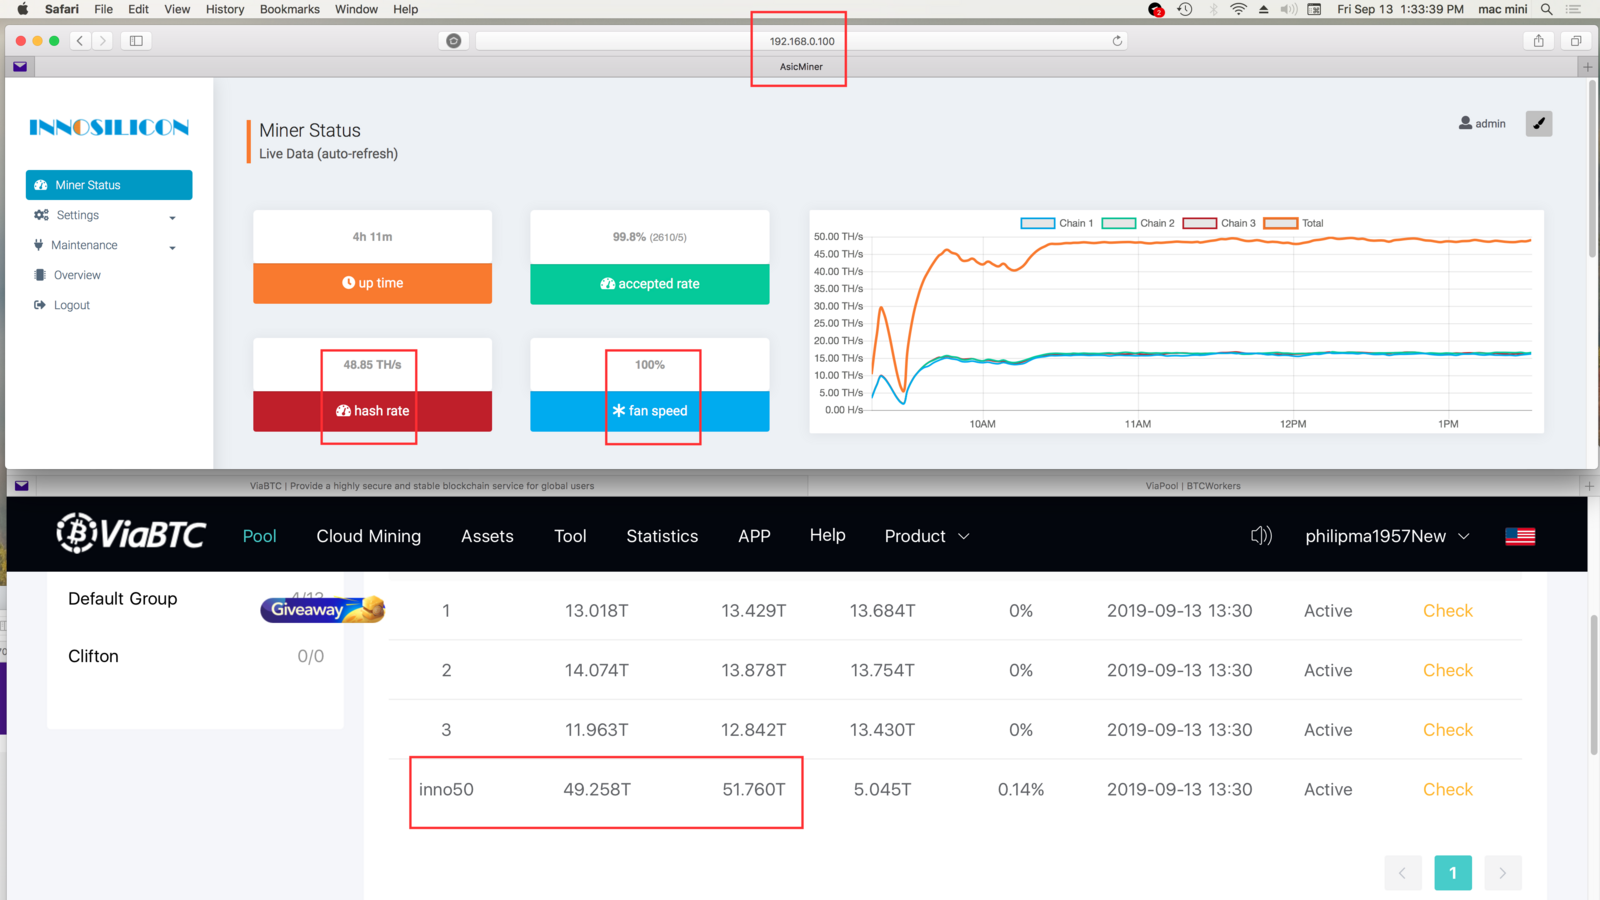Viewport: 1600px width, 900px height.
Task: Click next page arrow in pagination
Action: pos(1503,873)
